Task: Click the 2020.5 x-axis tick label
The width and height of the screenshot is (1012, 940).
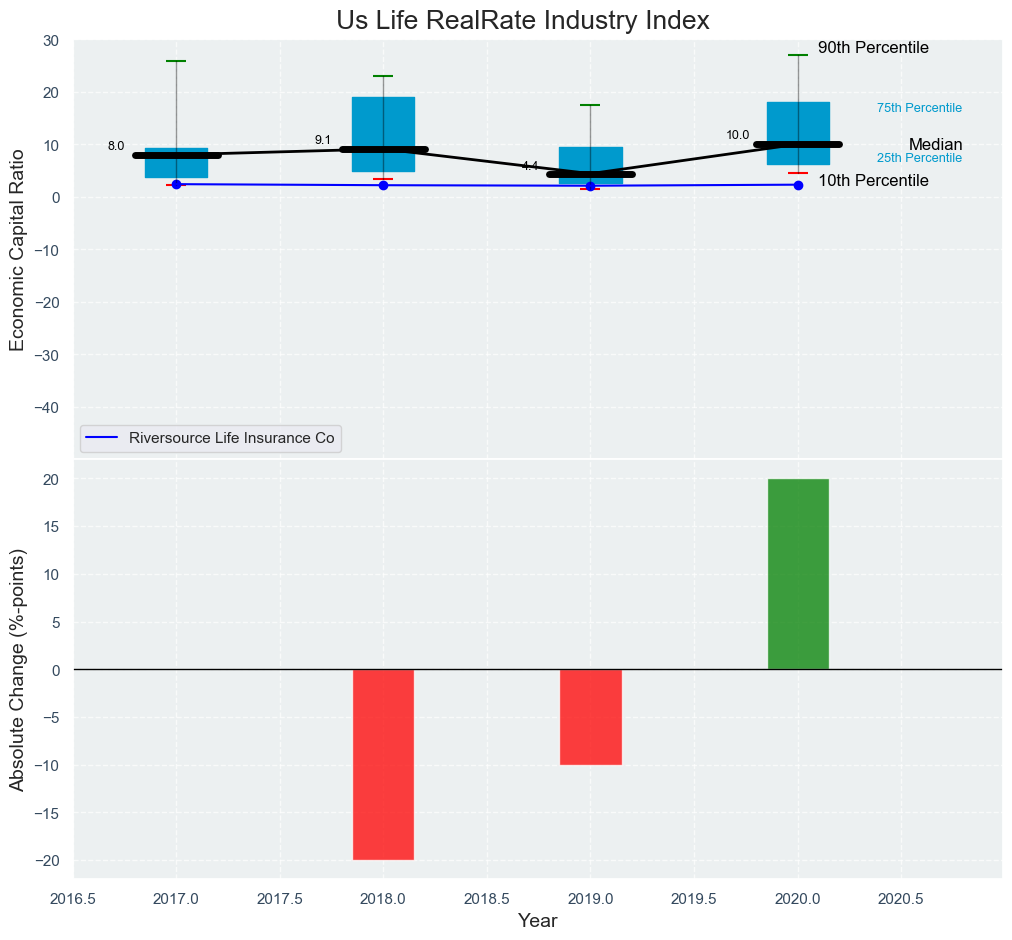Action: [902, 899]
